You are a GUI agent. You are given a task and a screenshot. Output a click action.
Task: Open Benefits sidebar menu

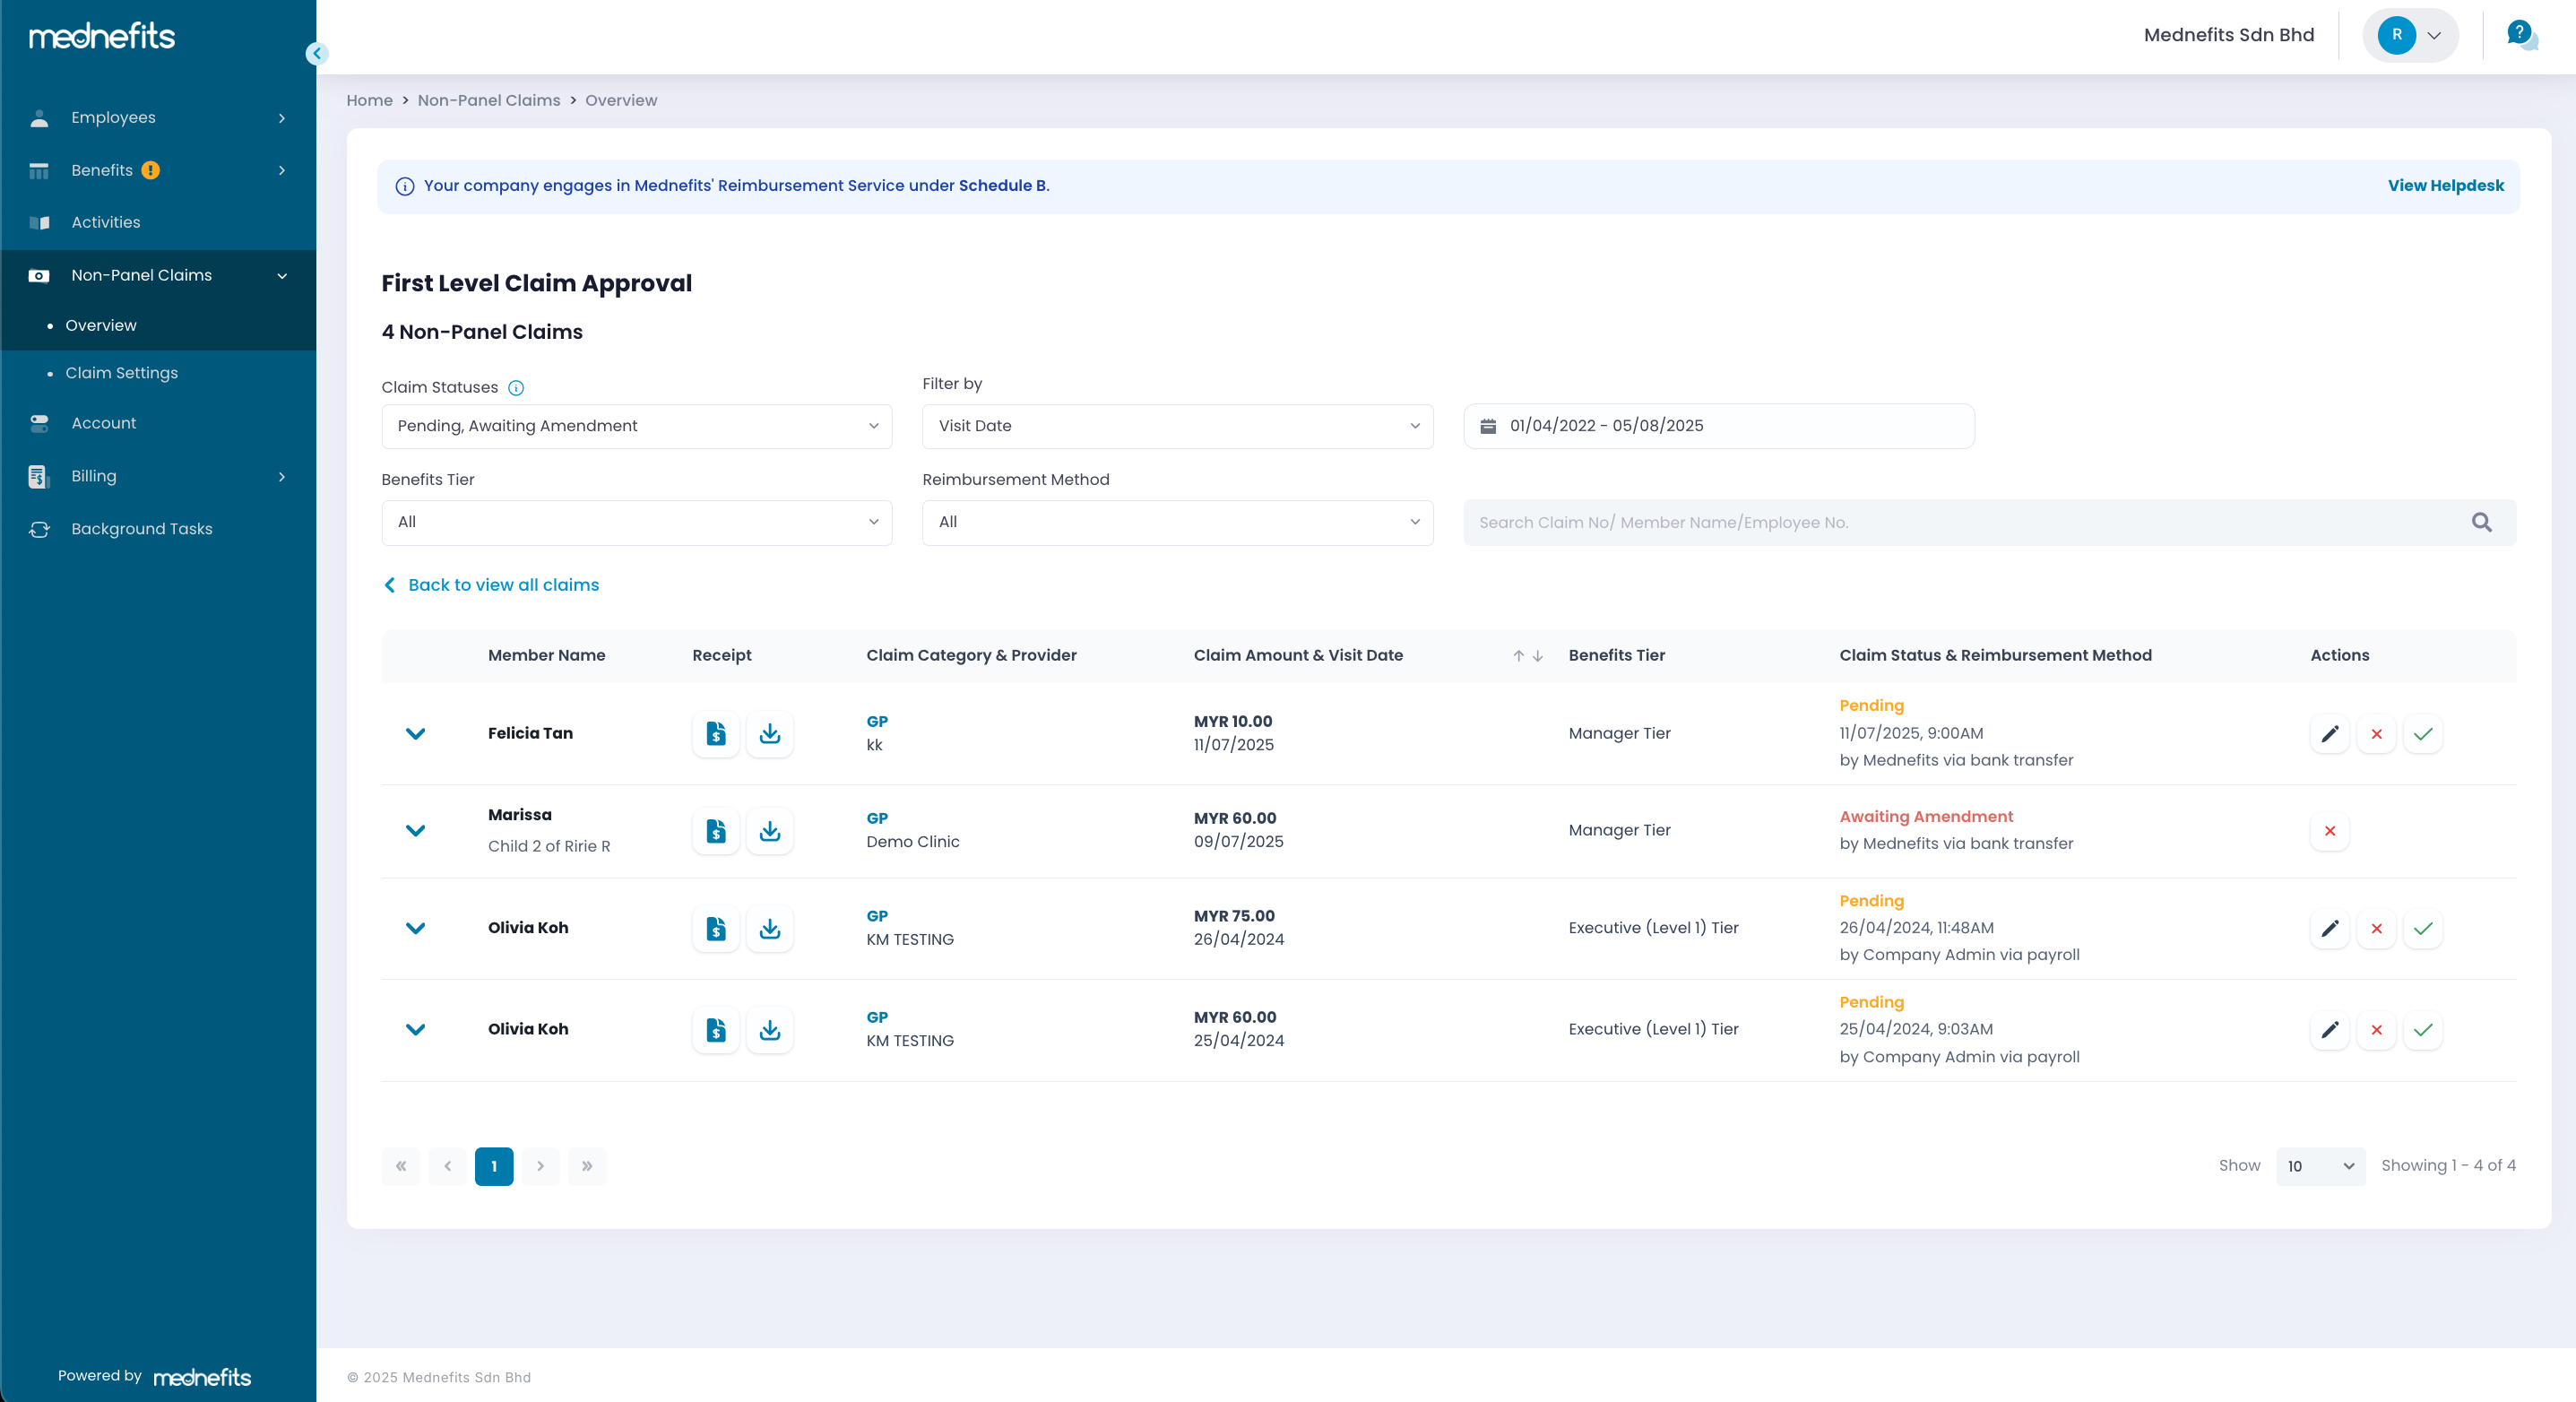pyautogui.click(x=158, y=170)
